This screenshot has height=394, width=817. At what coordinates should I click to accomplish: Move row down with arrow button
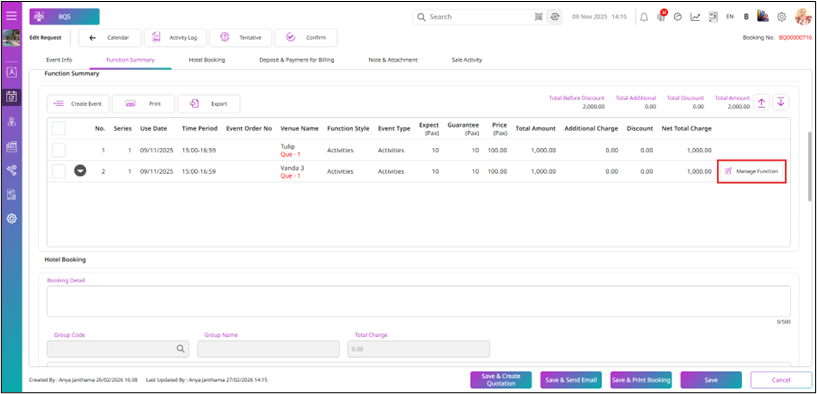click(x=781, y=103)
